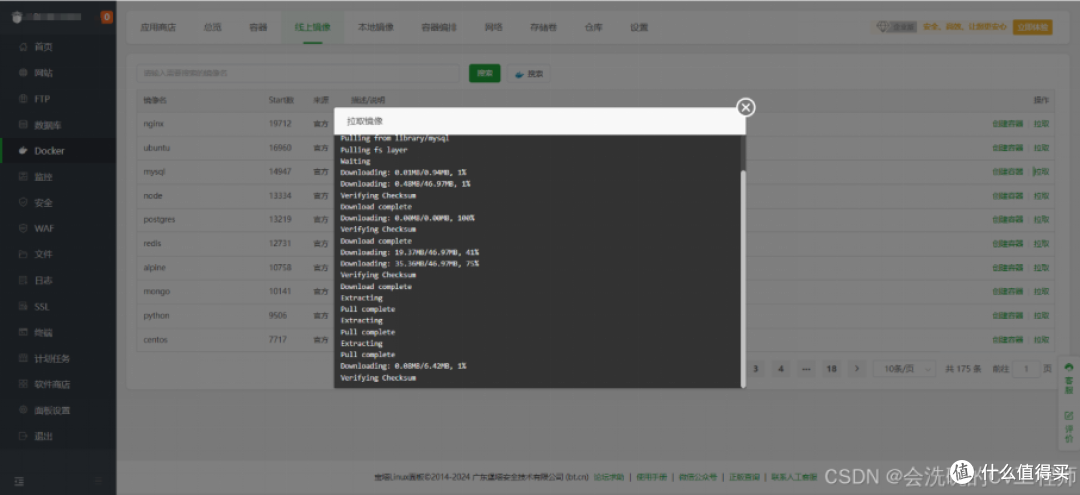Screen dimensions: 1080x495
Task: Open 数据库 database icon in sidebar
Action: pos(23,125)
